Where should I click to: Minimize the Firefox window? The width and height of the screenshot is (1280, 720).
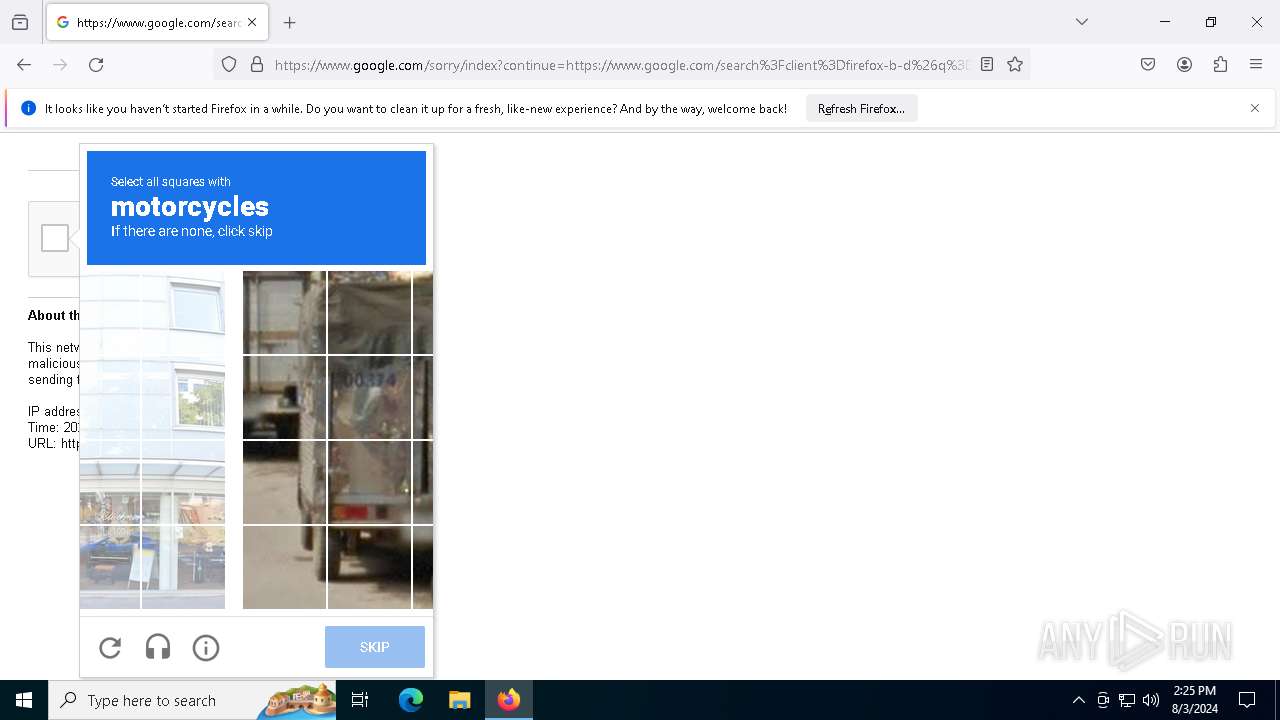[1165, 22]
